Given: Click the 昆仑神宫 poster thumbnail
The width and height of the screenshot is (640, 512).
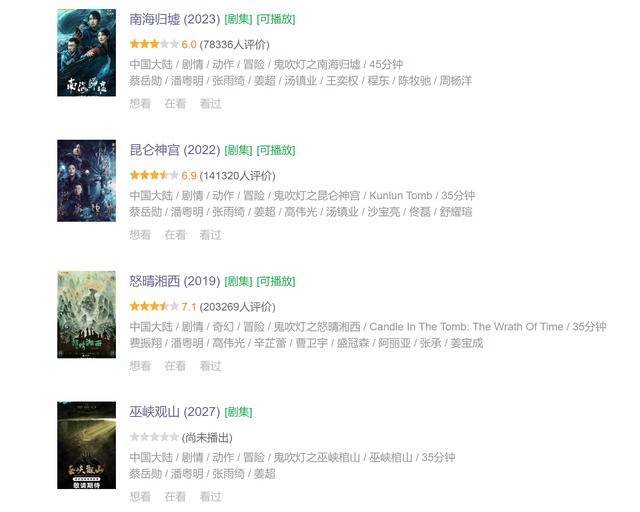Looking at the screenshot, I should 87,181.
